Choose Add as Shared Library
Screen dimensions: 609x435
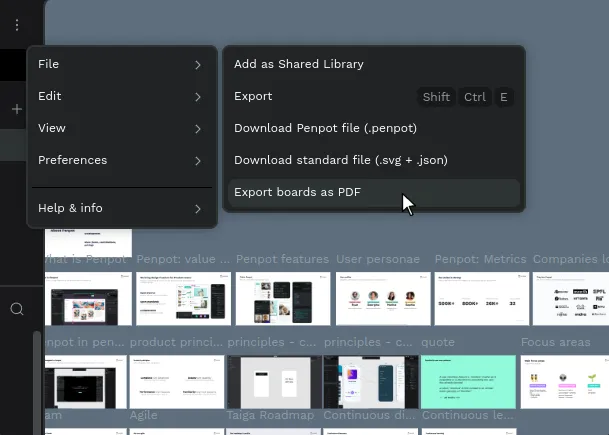(x=298, y=64)
